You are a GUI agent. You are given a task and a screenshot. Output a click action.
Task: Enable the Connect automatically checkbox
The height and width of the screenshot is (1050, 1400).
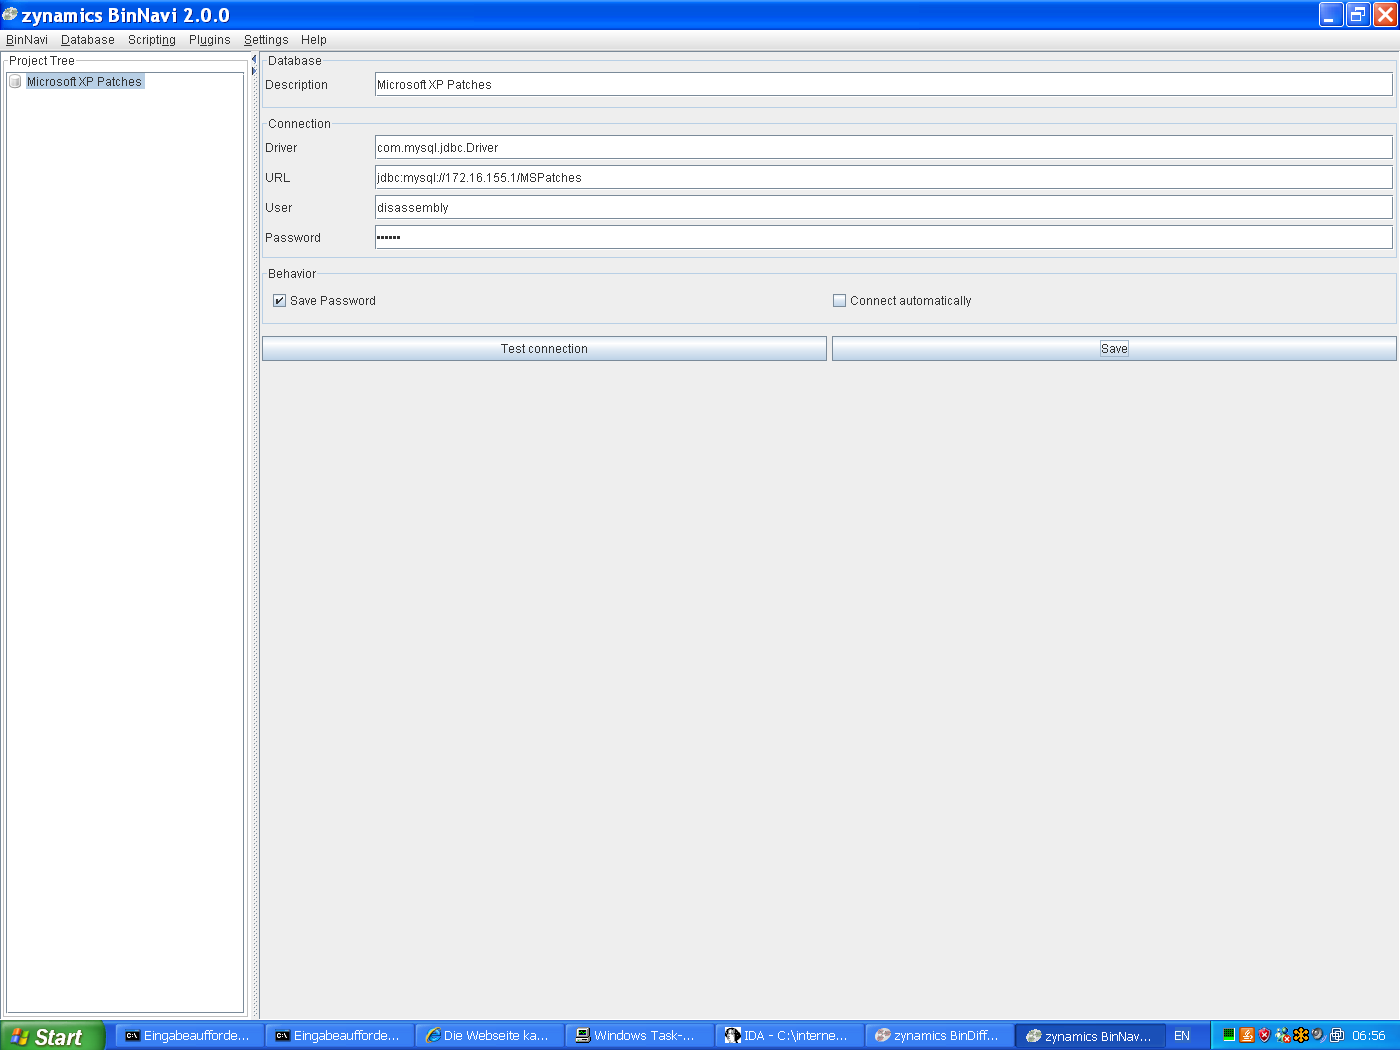pos(840,301)
